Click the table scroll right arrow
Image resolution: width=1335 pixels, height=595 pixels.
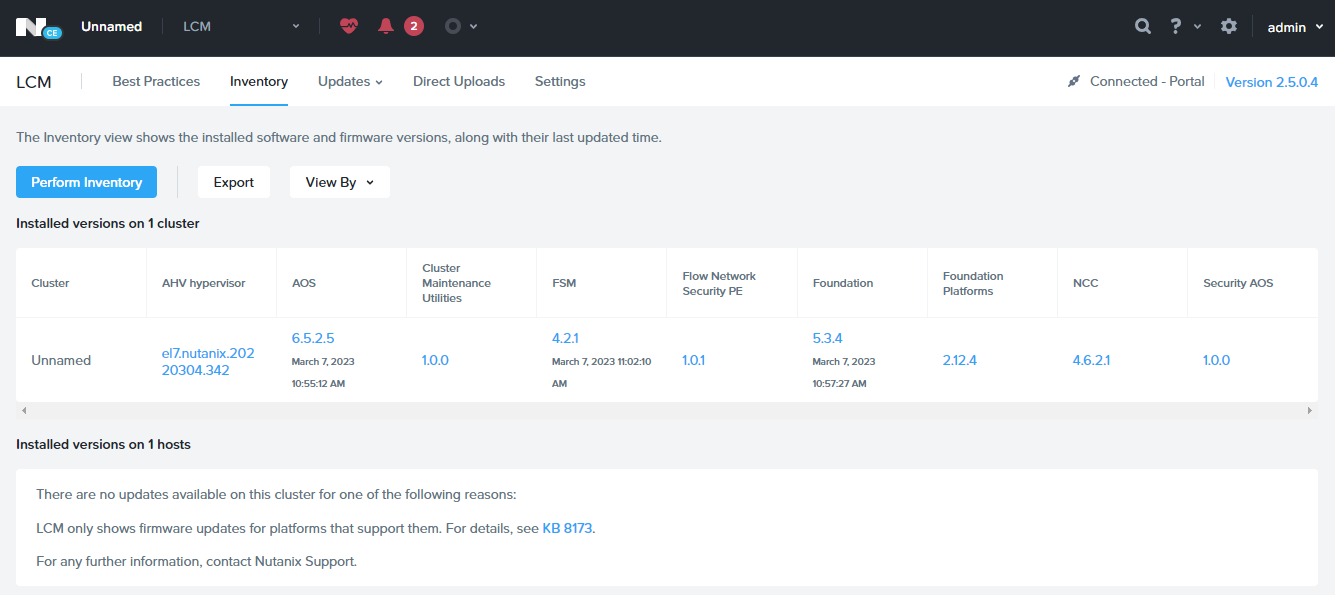click(x=1310, y=410)
